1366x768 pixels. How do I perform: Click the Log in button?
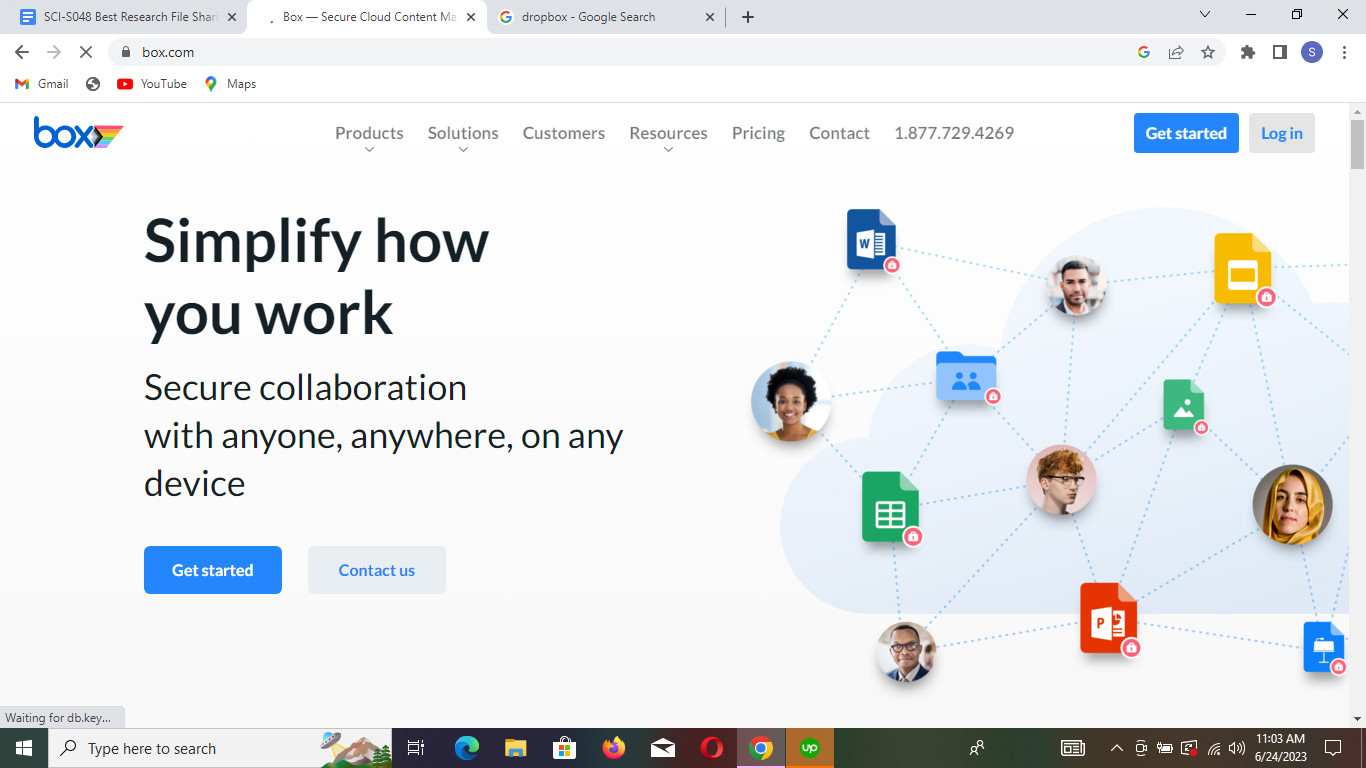point(1281,133)
